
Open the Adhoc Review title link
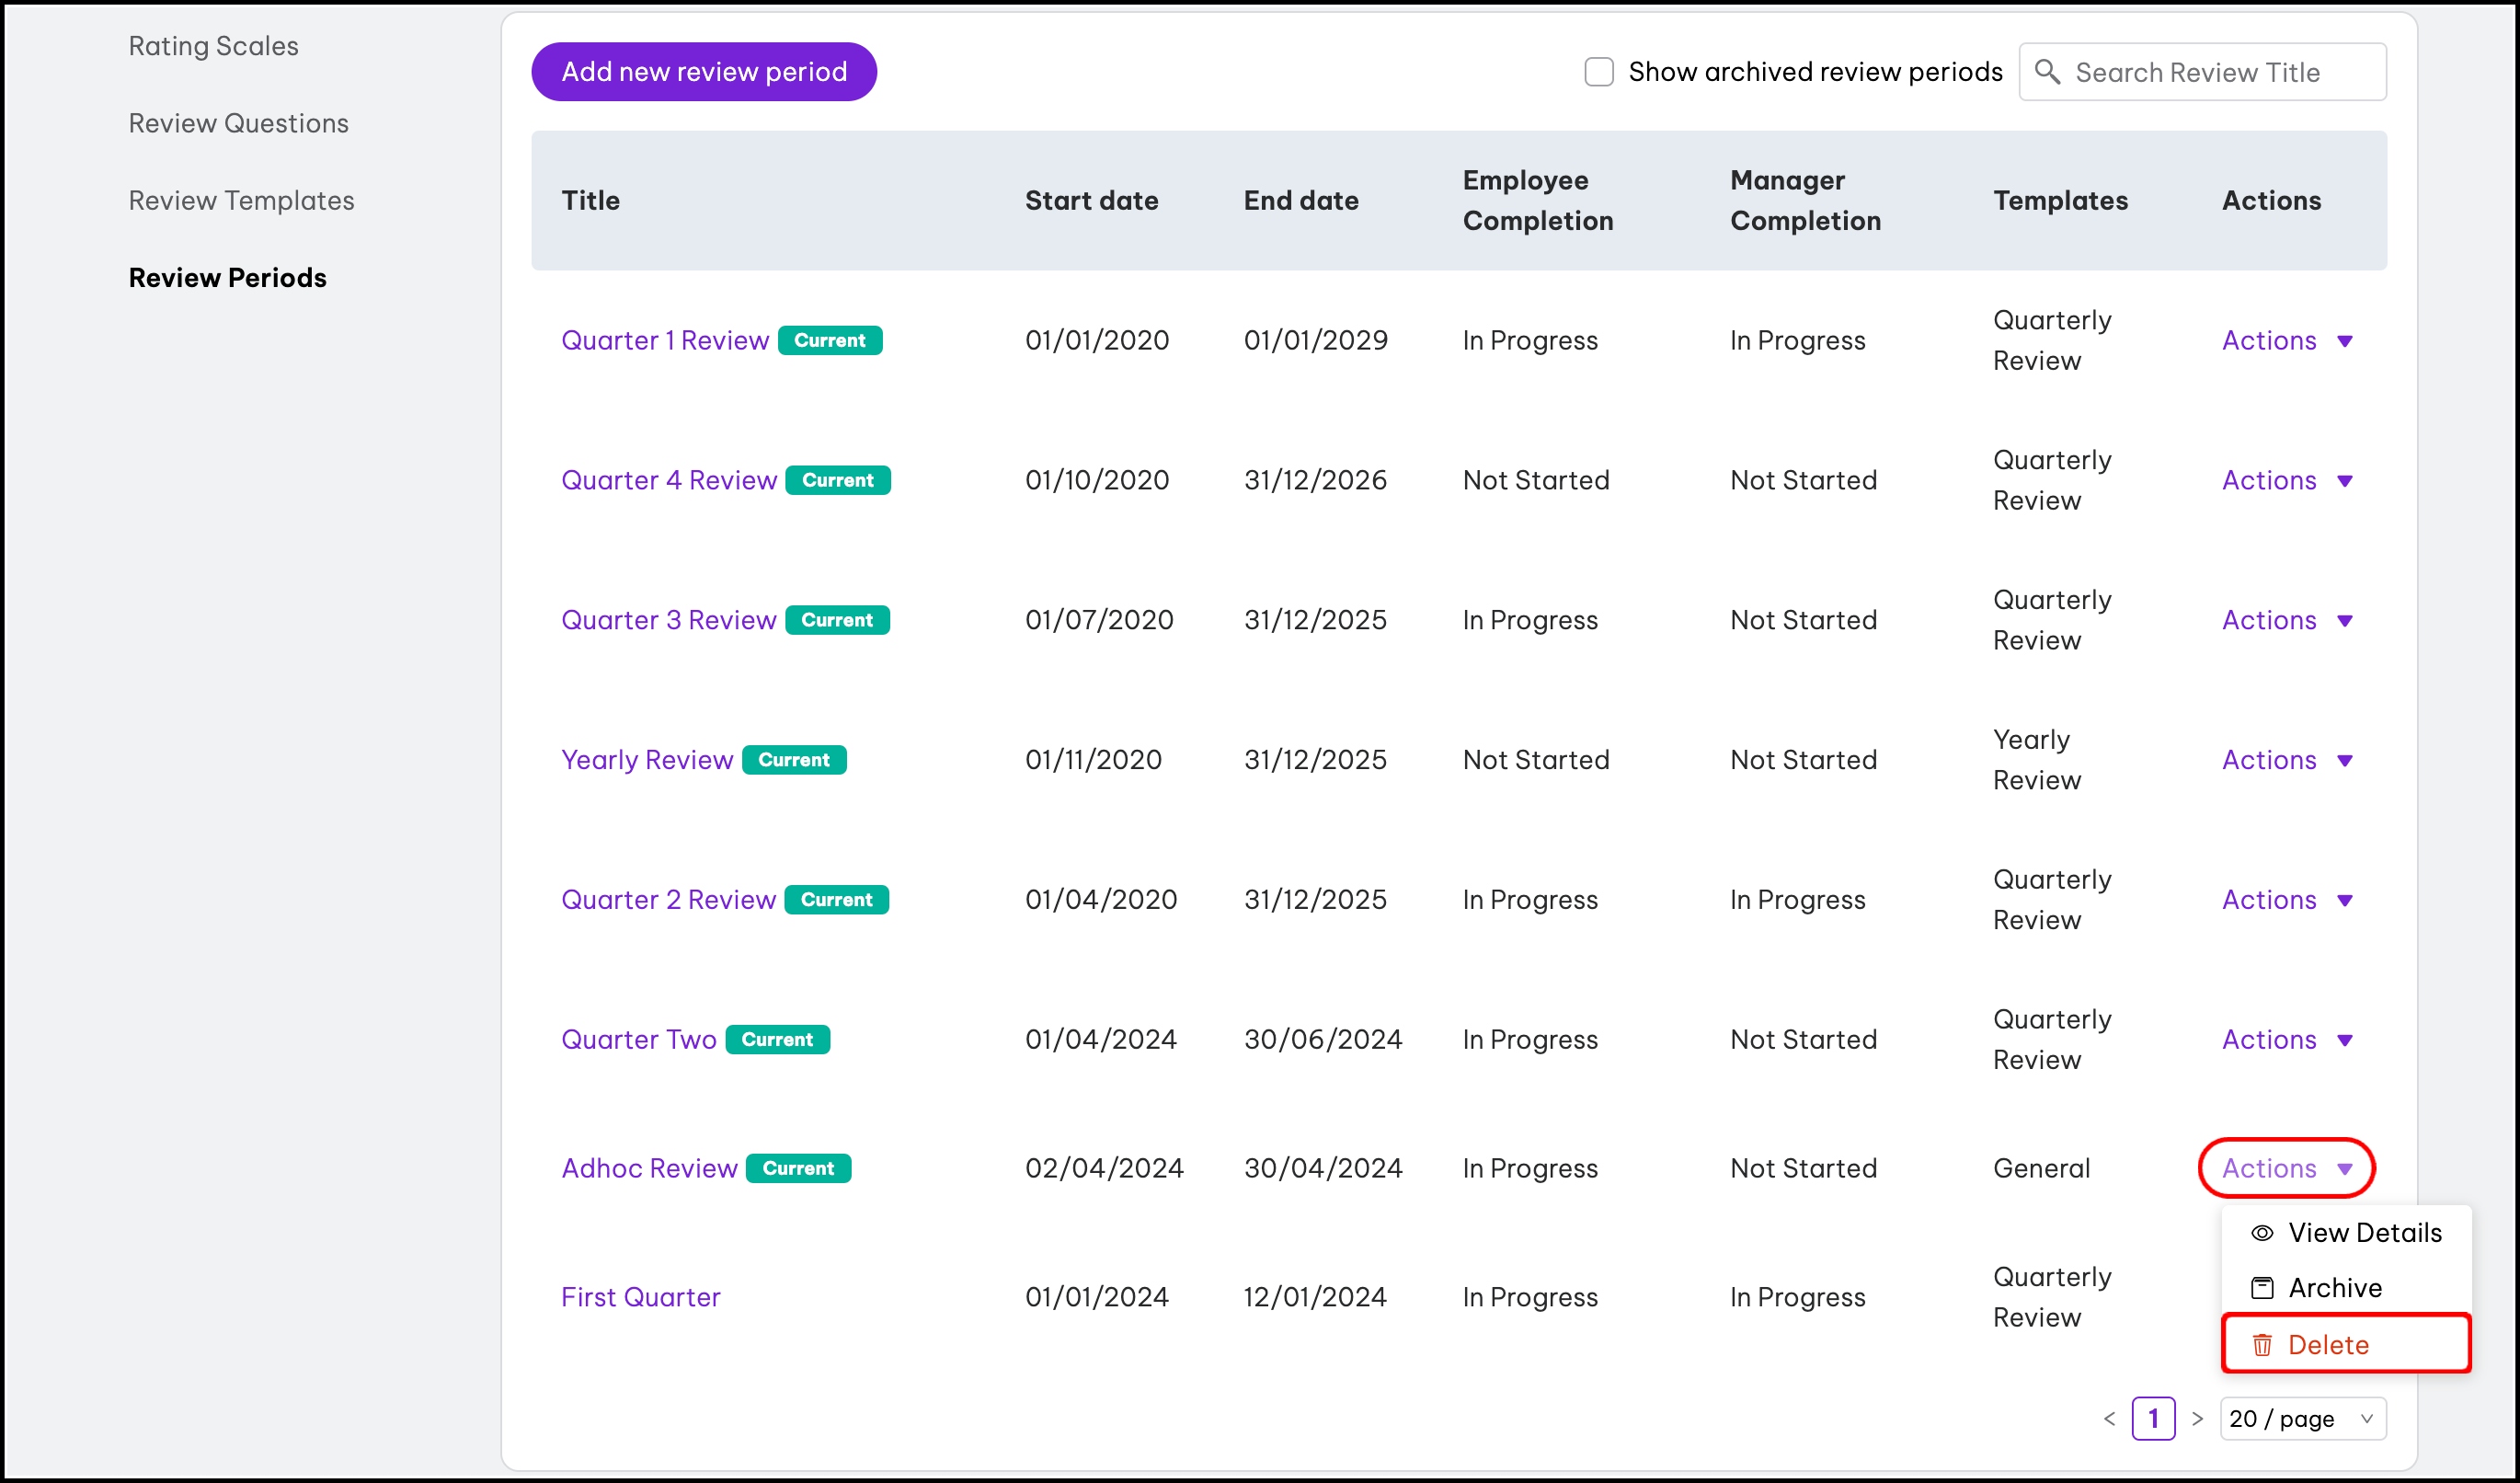click(649, 1168)
